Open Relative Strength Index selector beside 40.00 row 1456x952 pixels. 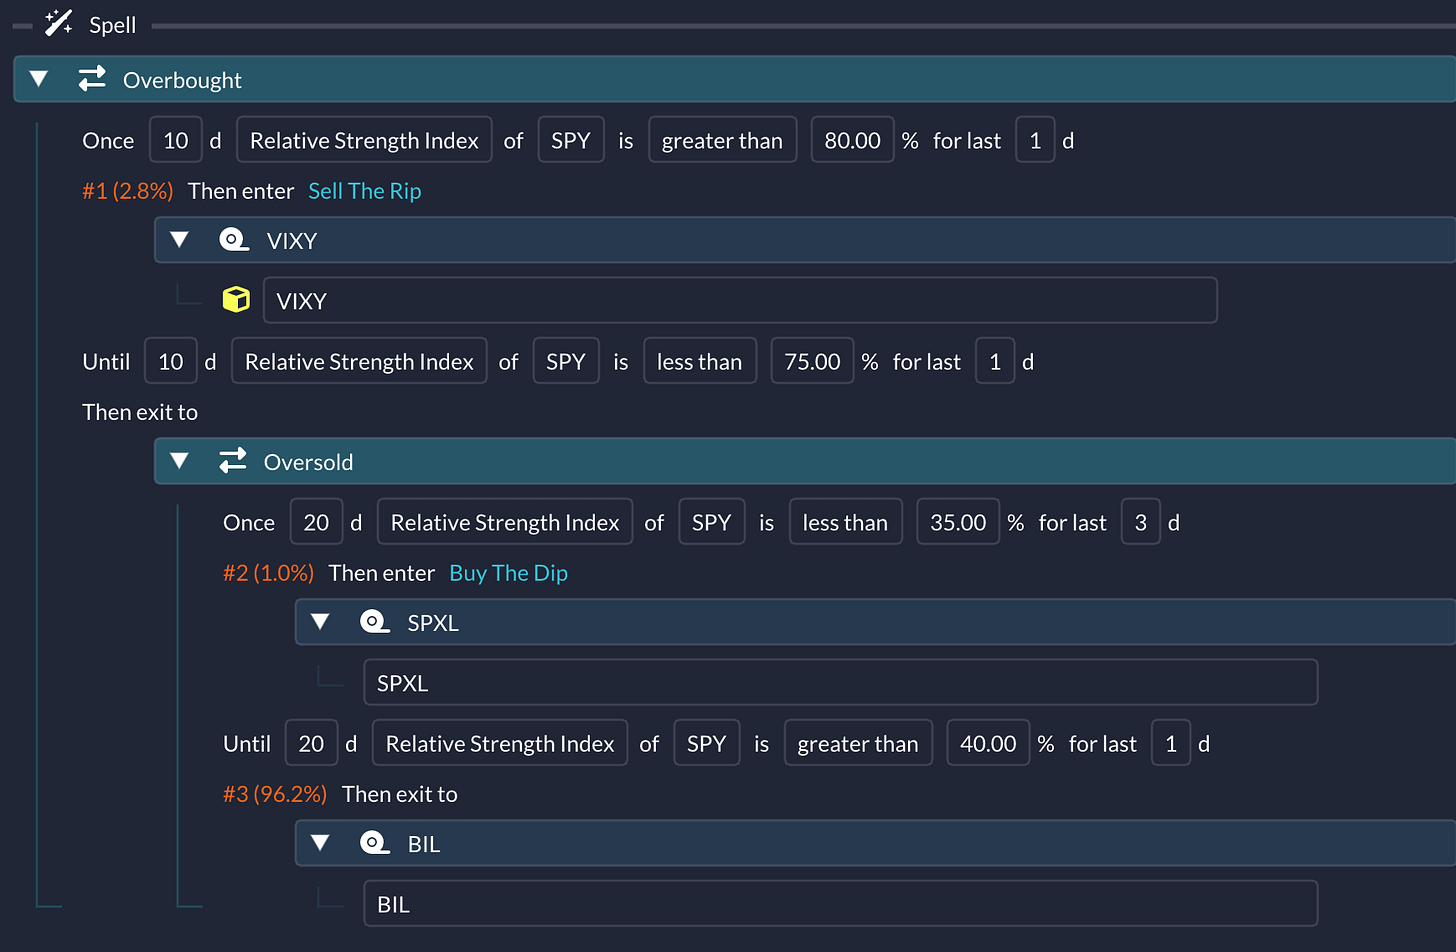click(x=500, y=743)
